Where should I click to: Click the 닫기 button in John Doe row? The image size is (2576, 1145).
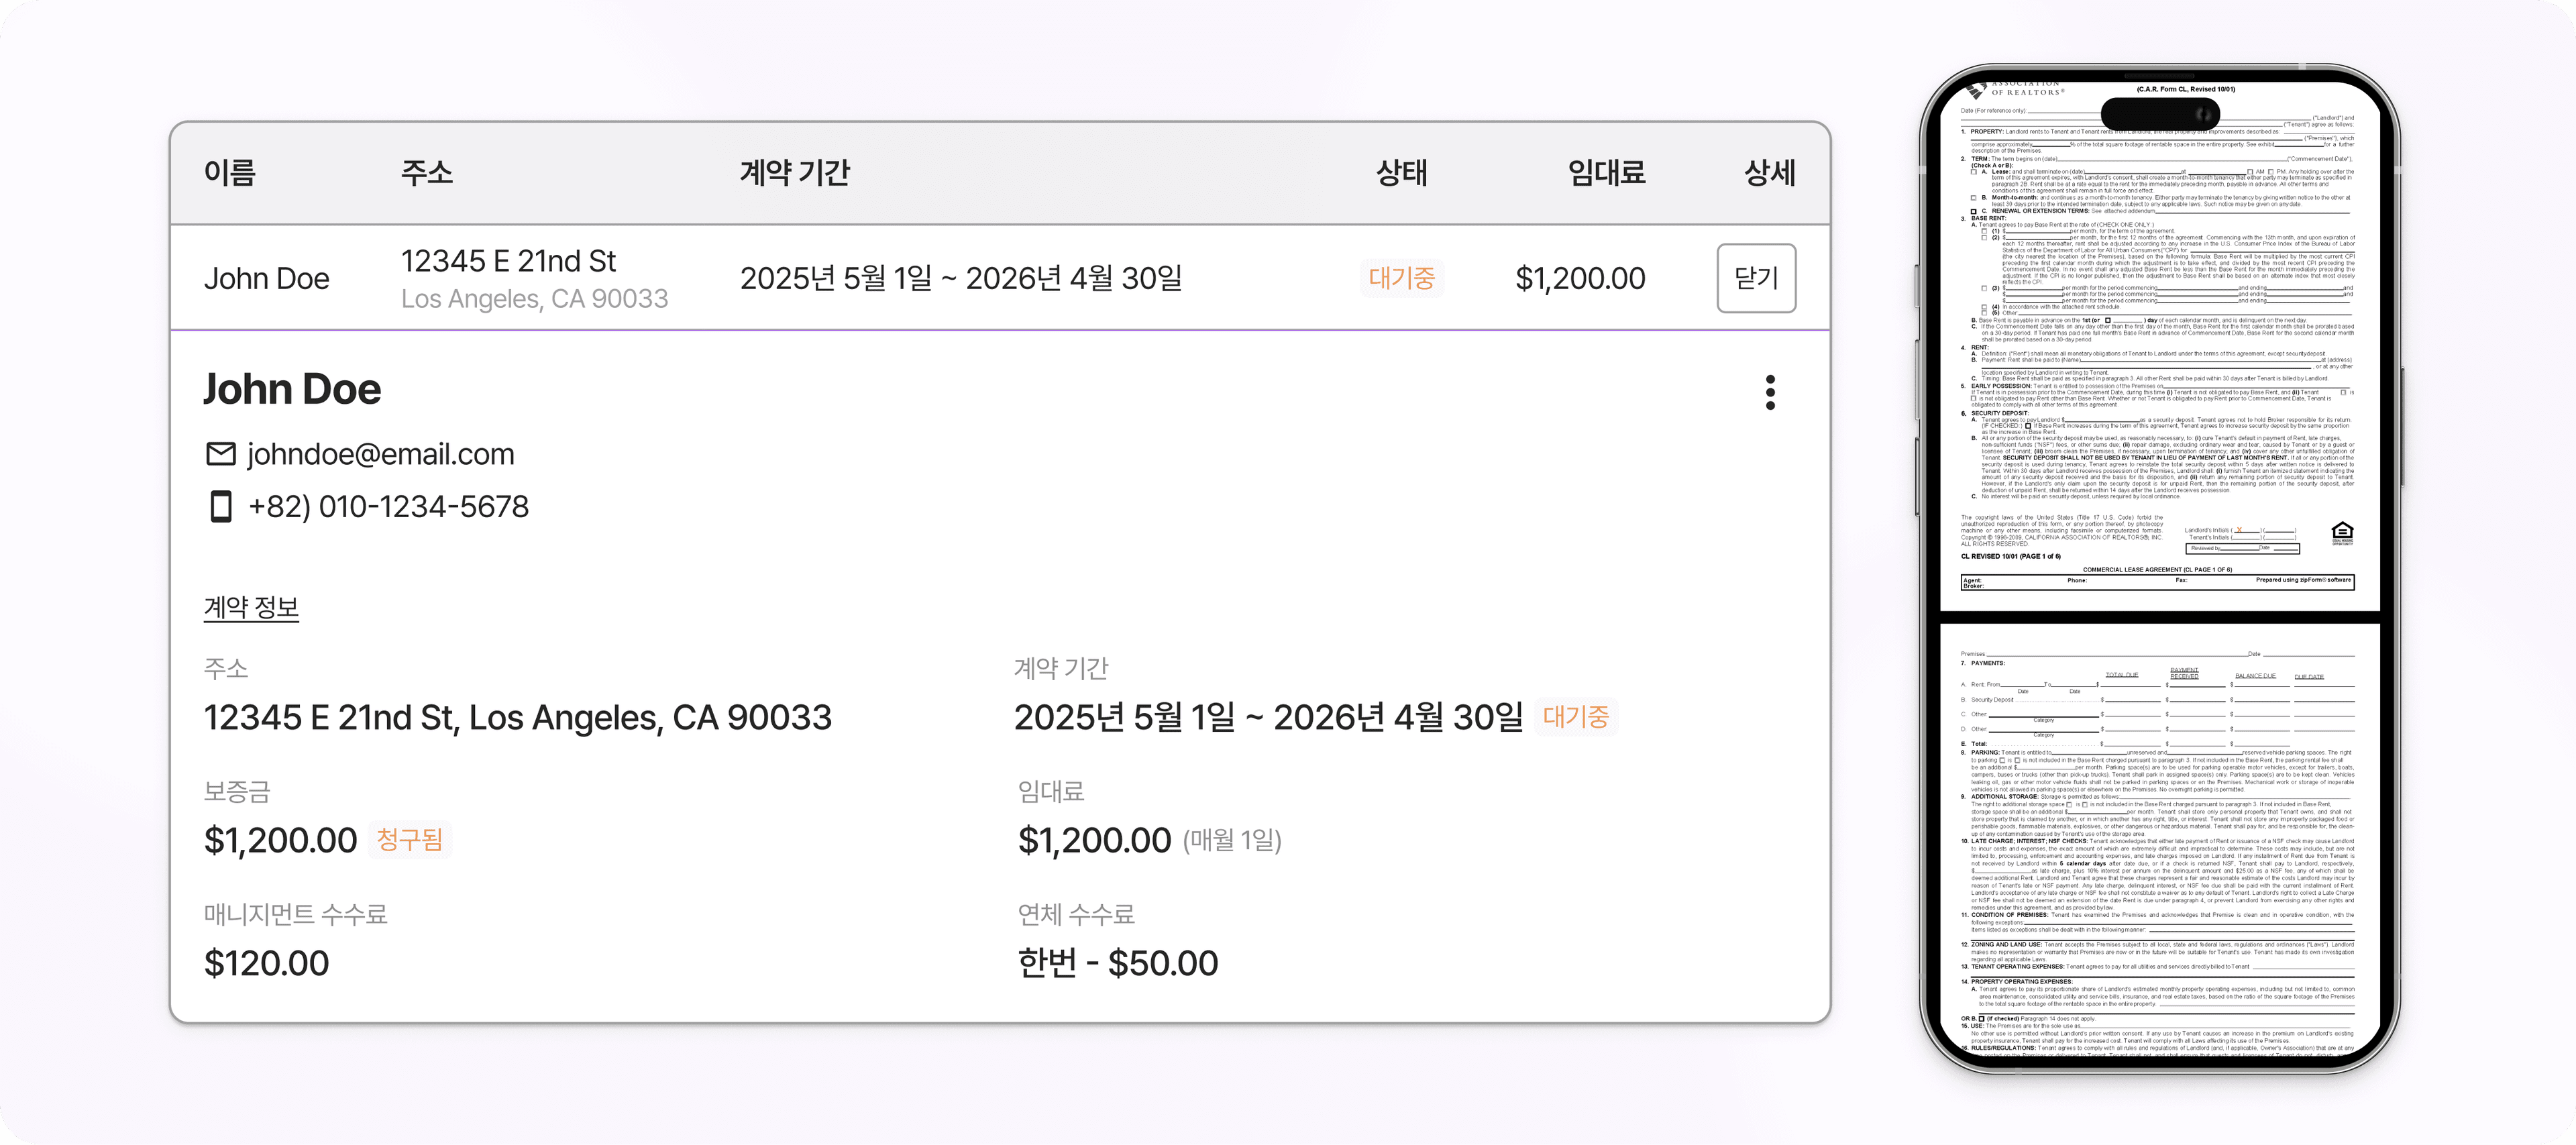coord(1755,278)
